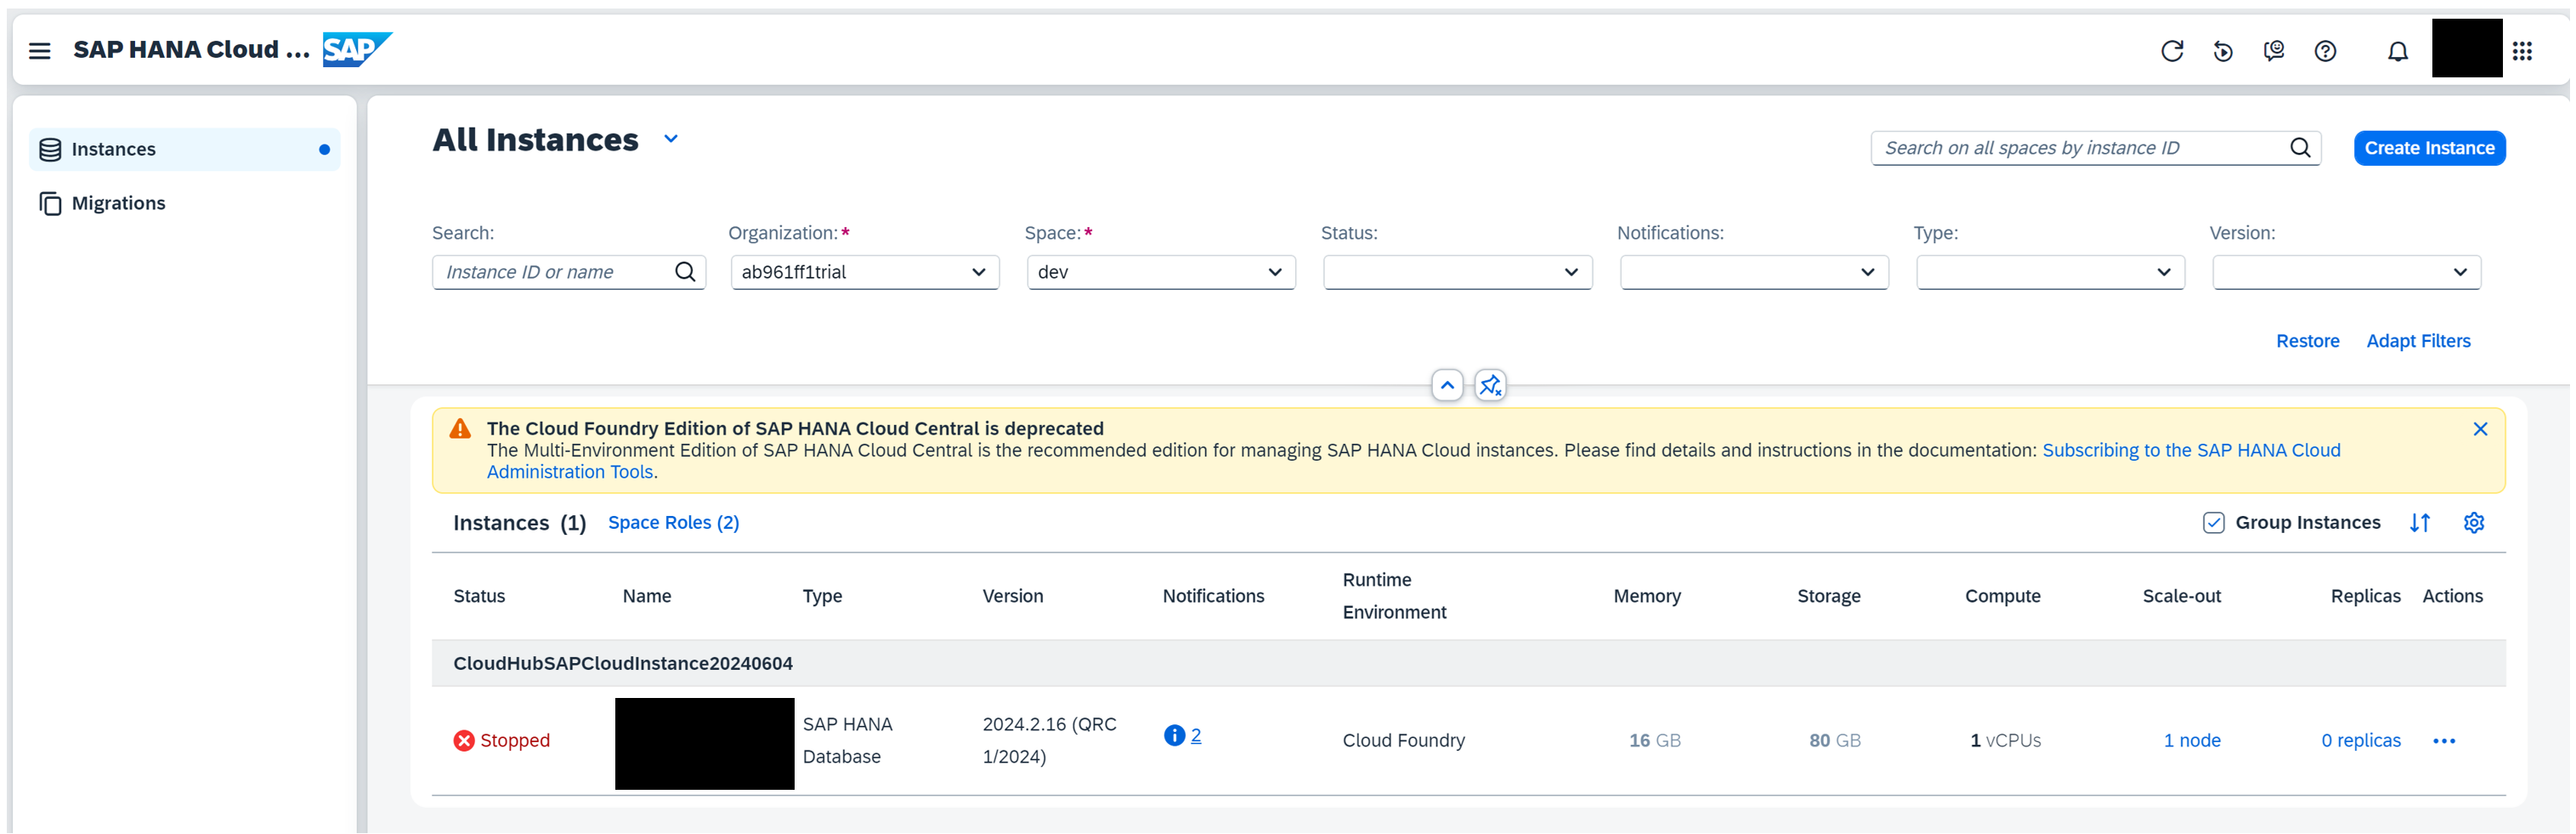This screenshot has width=2576, height=834.
Task: Open the feedback icon in header
Action: (x=2273, y=51)
